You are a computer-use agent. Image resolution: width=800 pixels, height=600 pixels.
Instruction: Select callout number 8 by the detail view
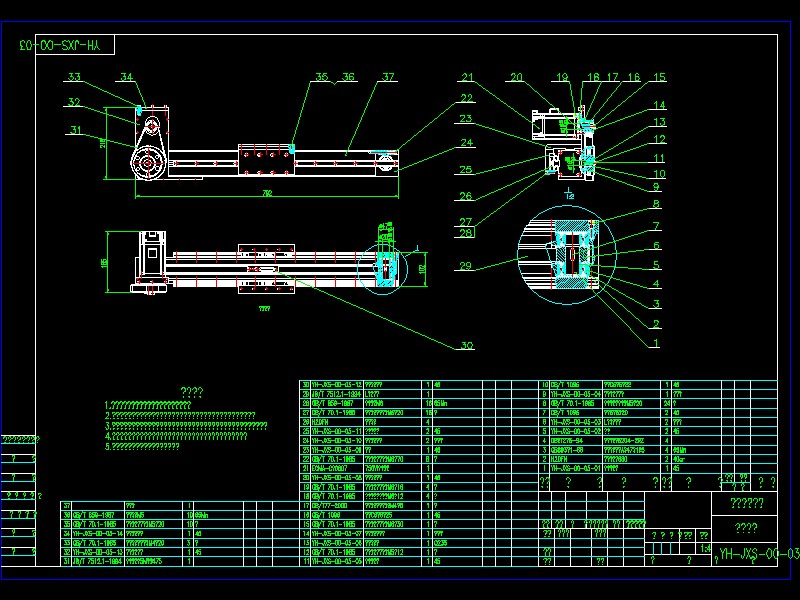click(x=656, y=204)
